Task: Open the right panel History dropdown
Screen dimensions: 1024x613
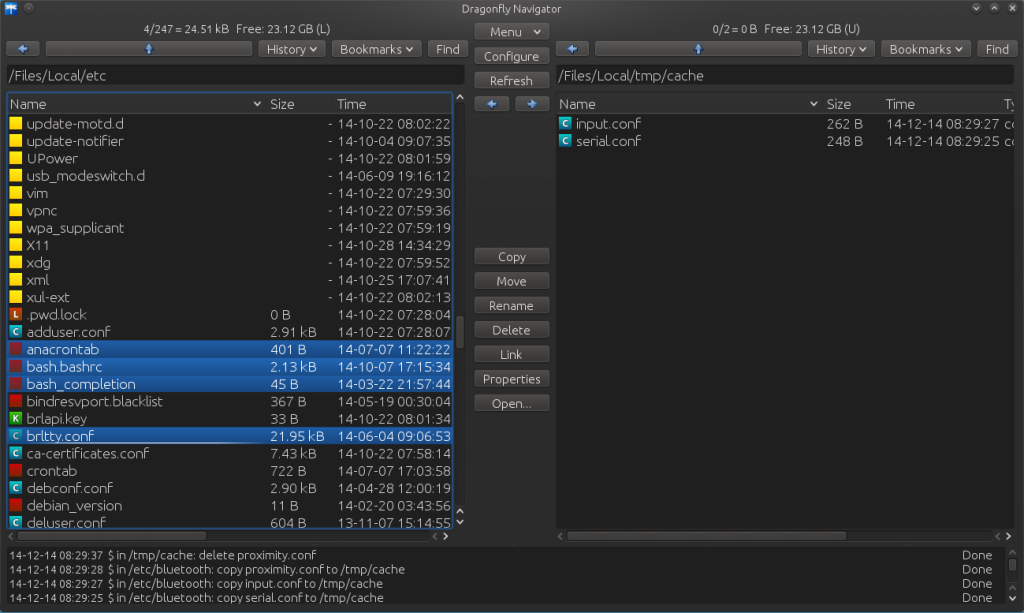Action: (x=841, y=49)
